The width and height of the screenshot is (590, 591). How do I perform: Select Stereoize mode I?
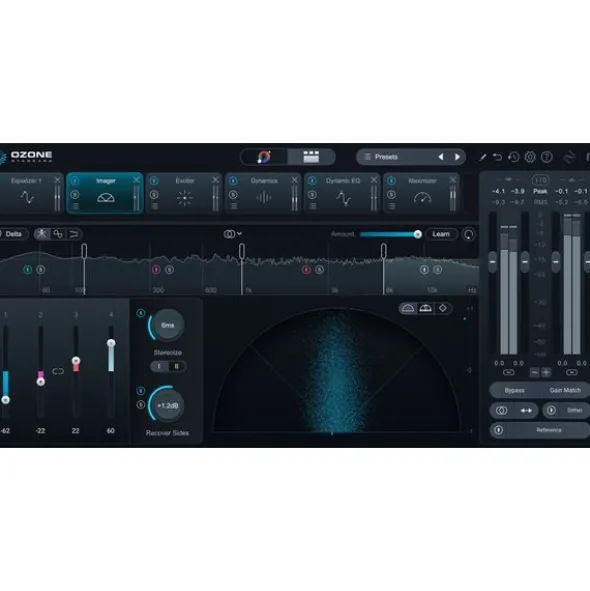click(x=159, y=366)
